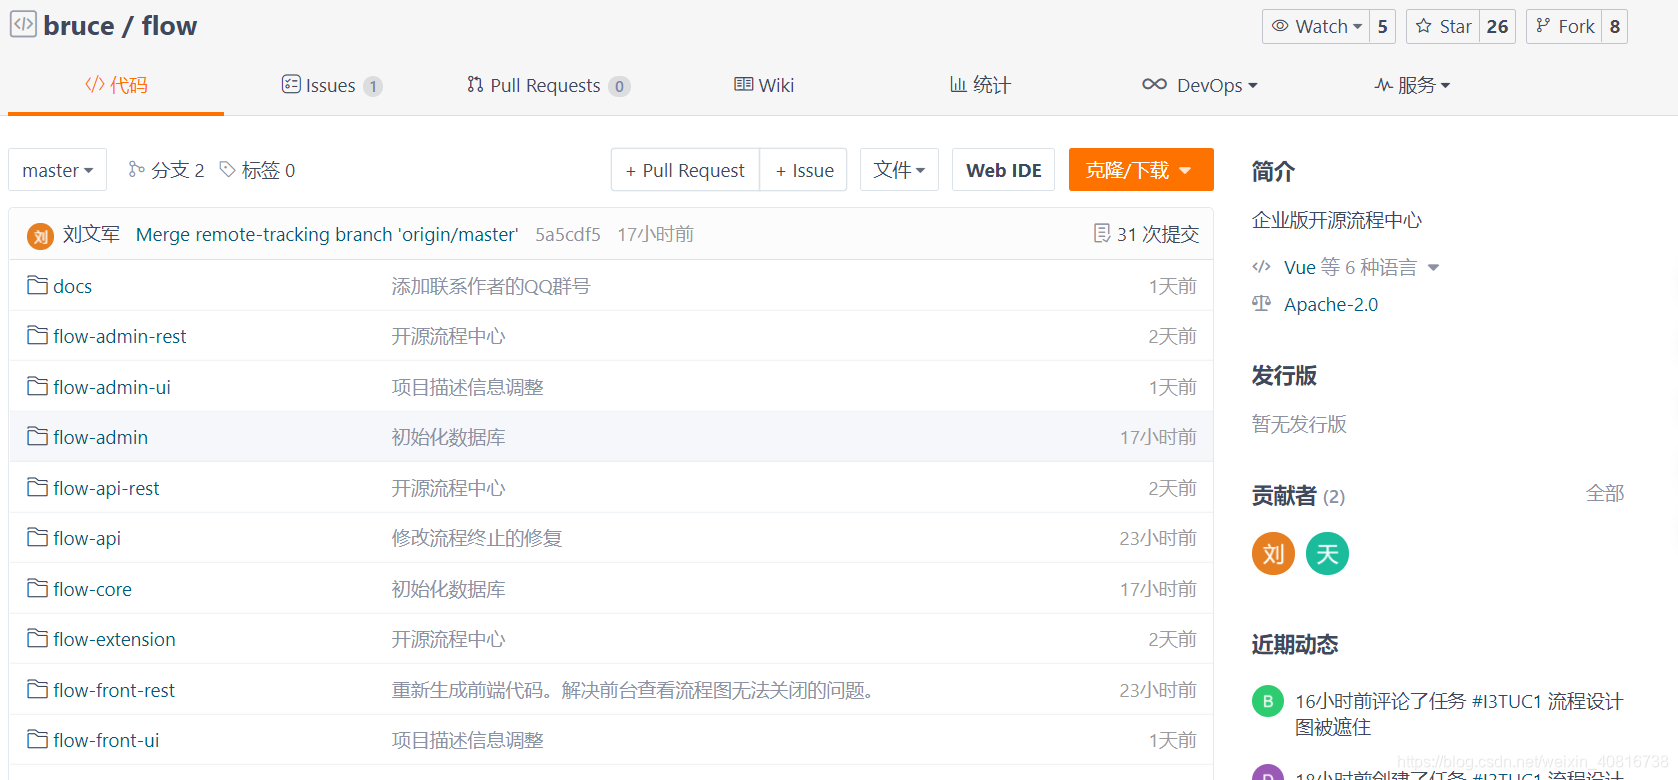
Task: Expand the 服务 menu
Action: click(x=1412, y=85)
